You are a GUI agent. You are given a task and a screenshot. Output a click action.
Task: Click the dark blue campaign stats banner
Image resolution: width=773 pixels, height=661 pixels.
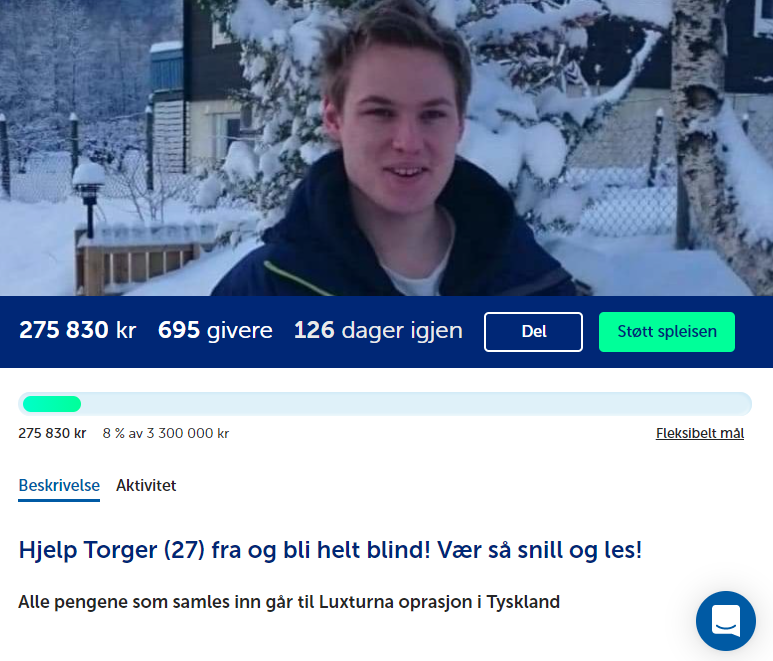[x=386, y=332]
